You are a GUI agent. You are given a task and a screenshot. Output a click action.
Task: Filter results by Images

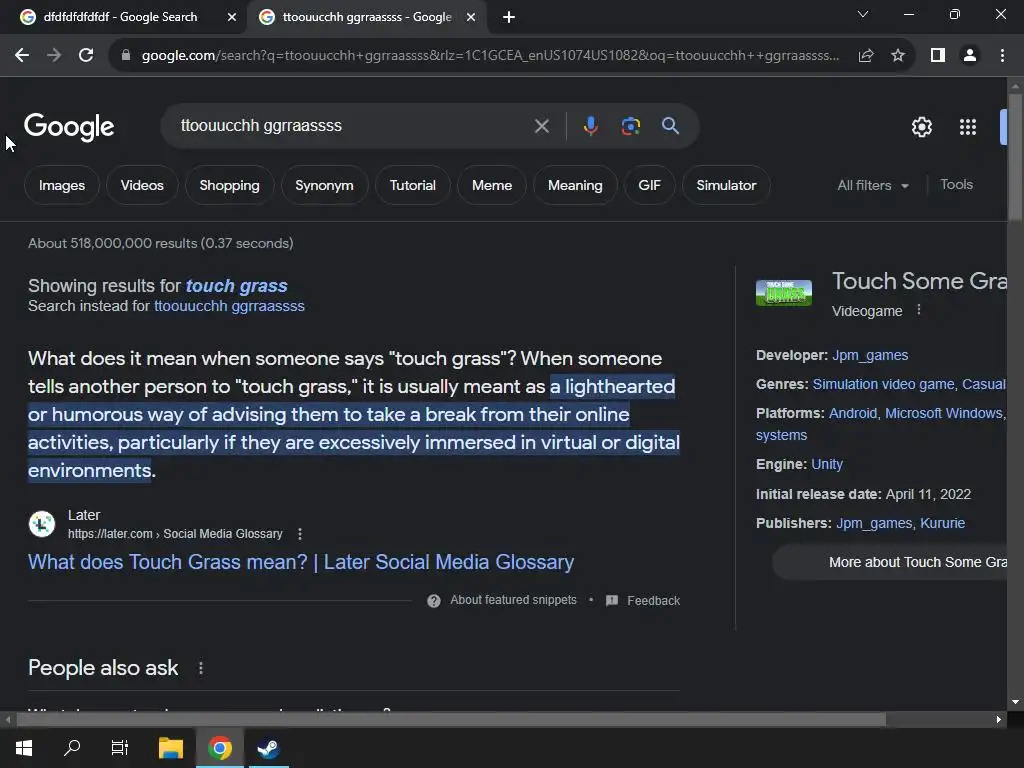click(x=61, y=185)
